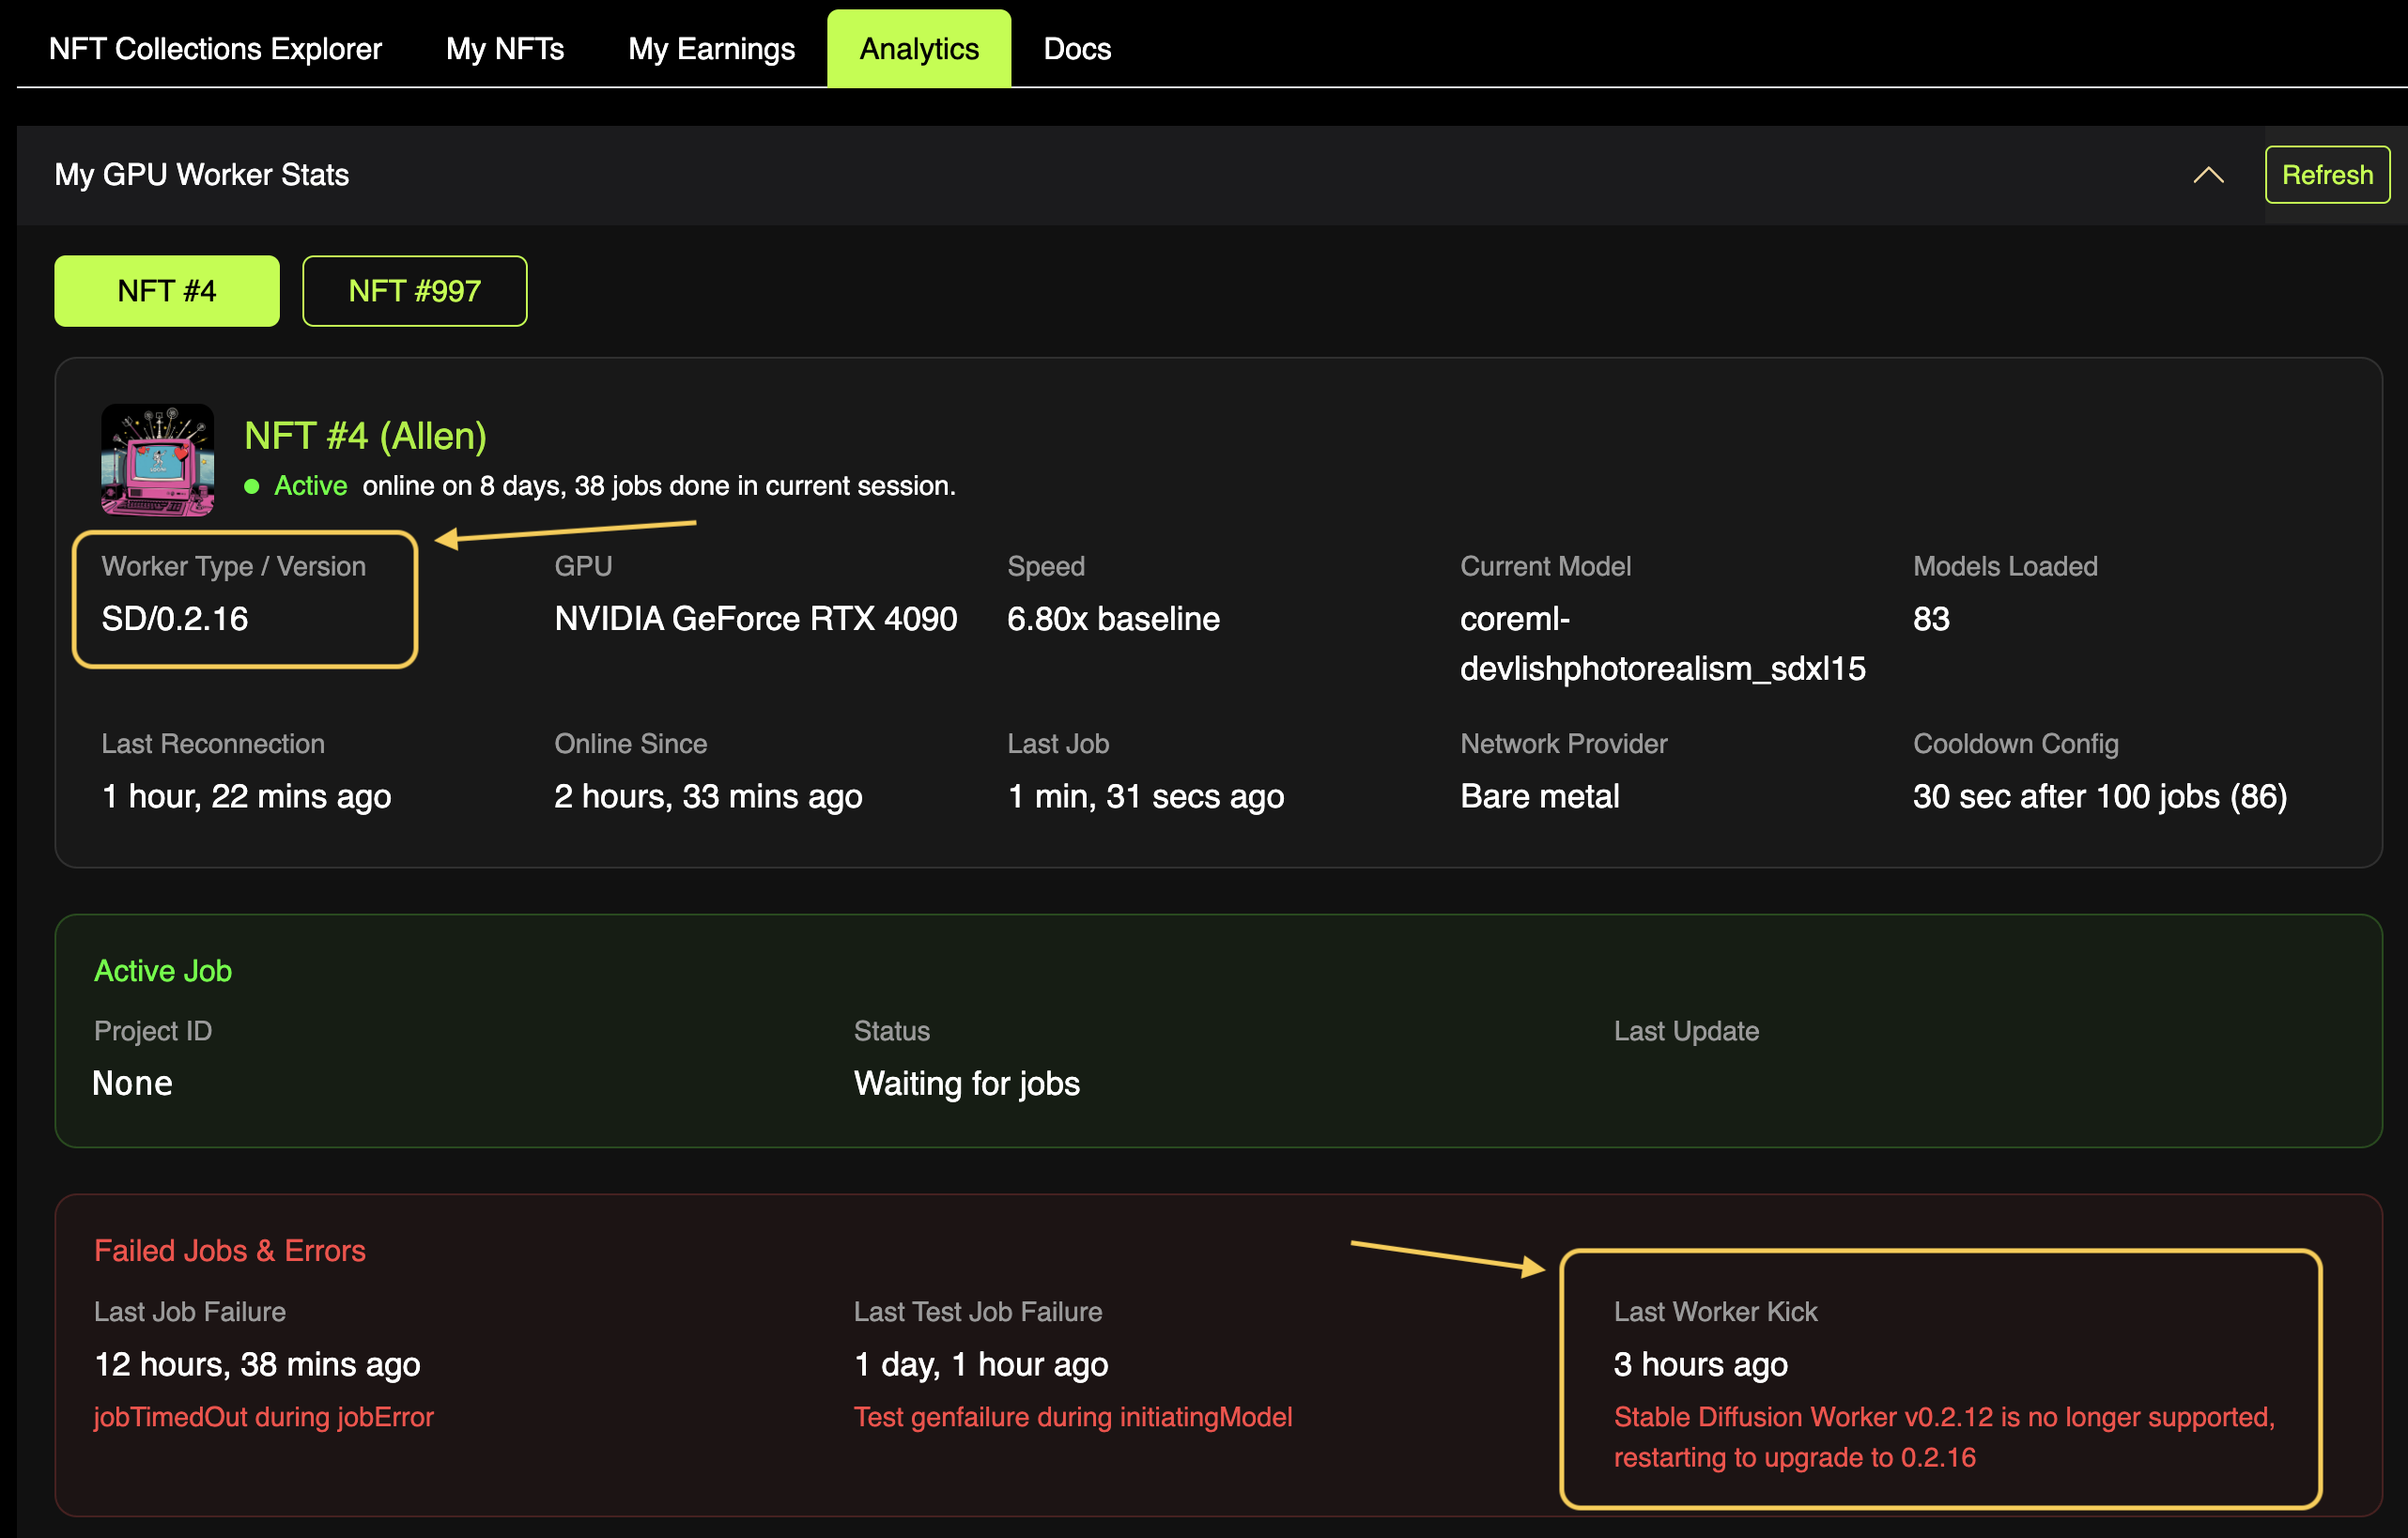The height and width of the screenshot is (1538, 2408).
Task: Open the NFT Collections Explorer tab
Action: pos(215,48)
